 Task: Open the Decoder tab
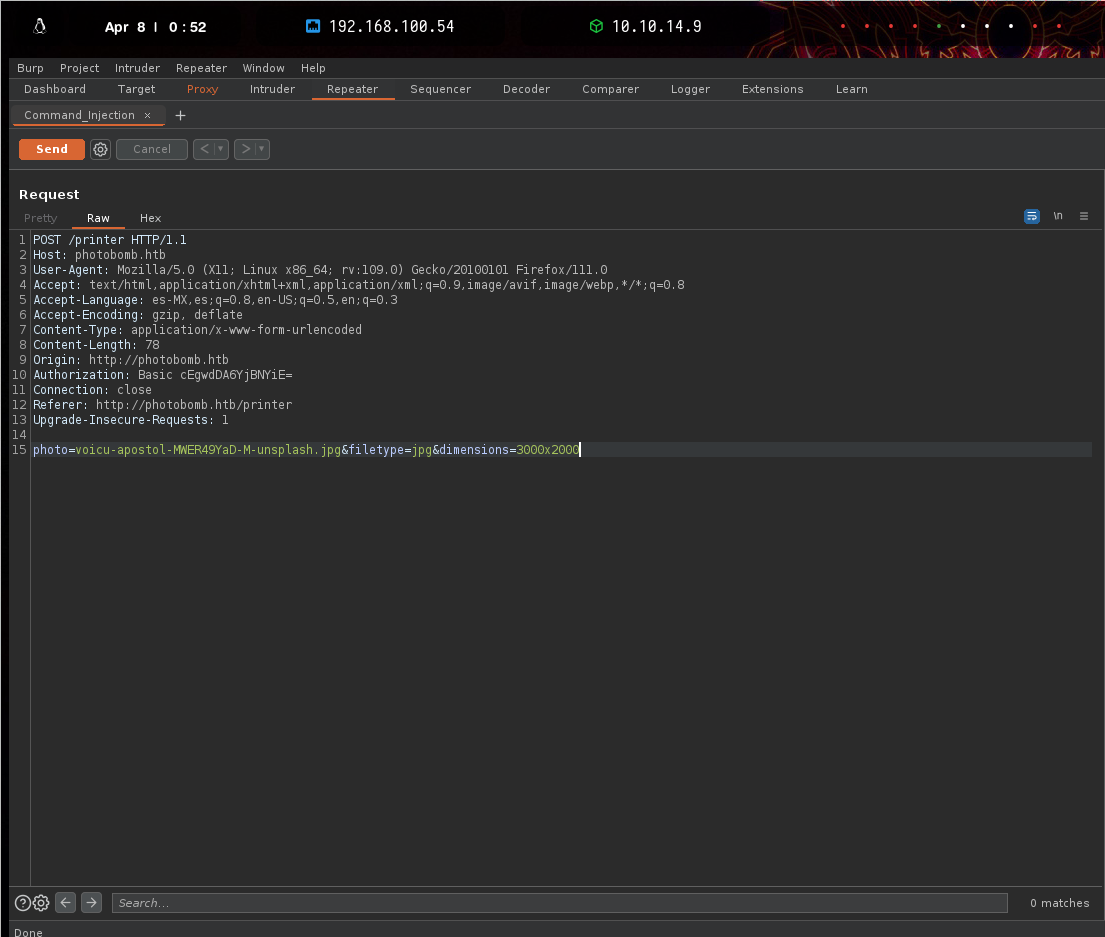click(526, 89)
